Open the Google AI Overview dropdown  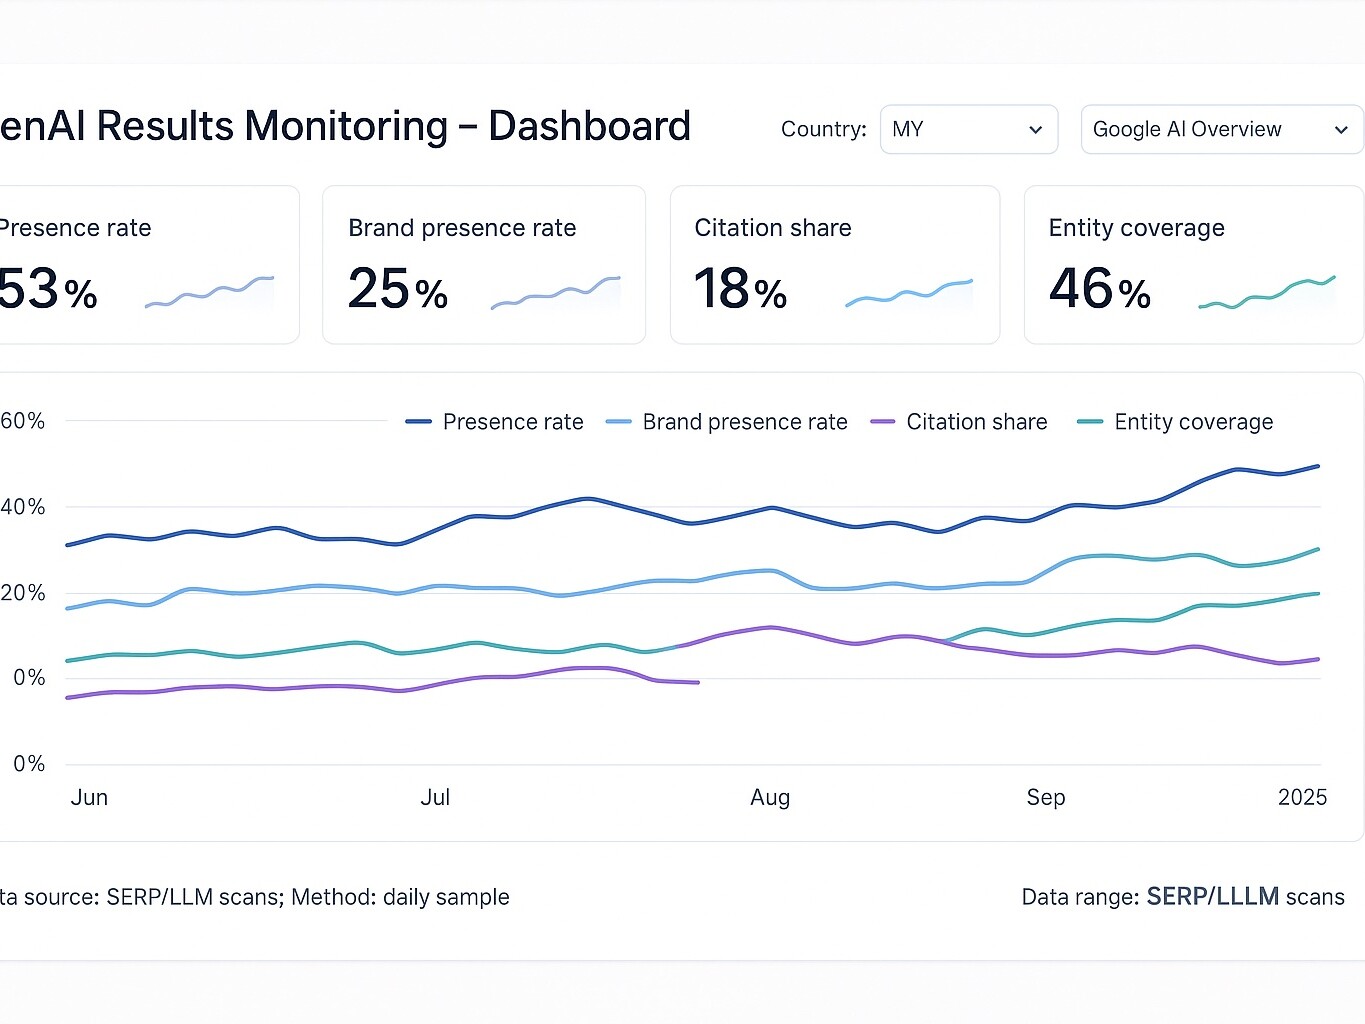tap(1220, 129)
